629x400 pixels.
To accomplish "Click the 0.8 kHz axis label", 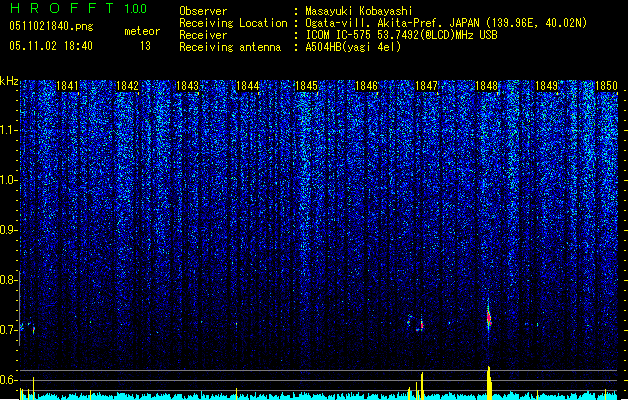I will tap(8, 280).
